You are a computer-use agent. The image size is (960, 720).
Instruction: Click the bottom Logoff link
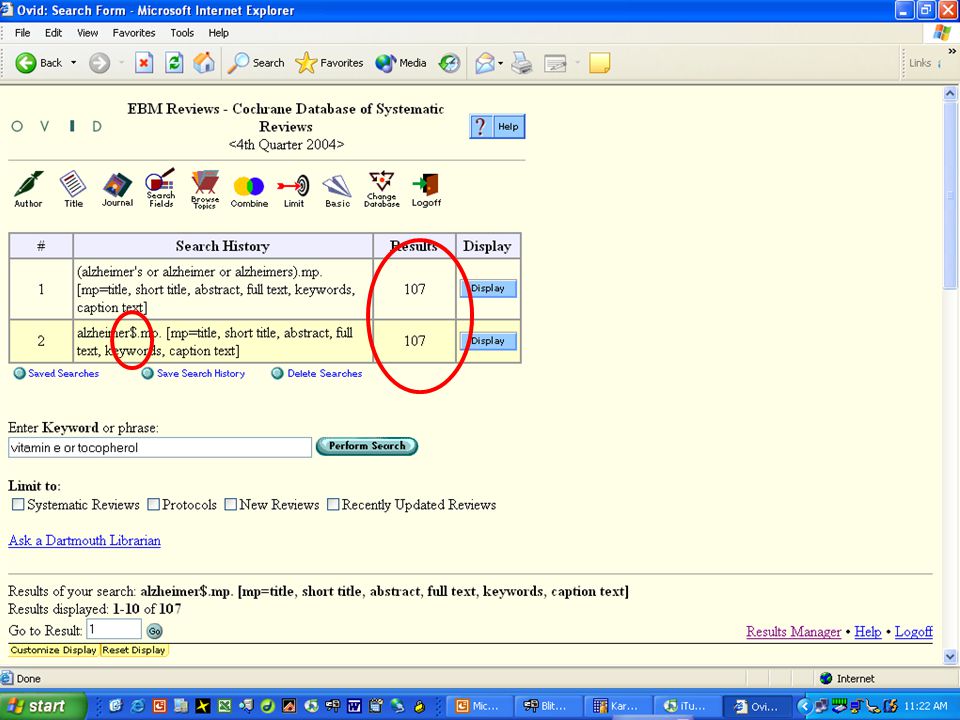[x=913, y=632]
